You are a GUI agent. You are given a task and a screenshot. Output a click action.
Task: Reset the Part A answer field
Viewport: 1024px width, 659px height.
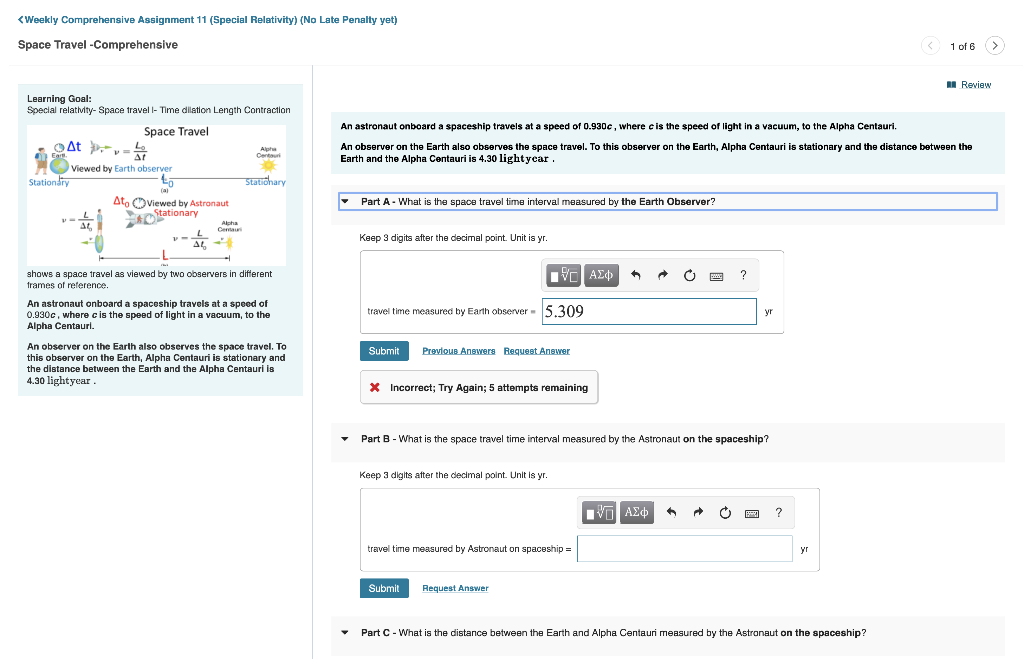[690, 276]
